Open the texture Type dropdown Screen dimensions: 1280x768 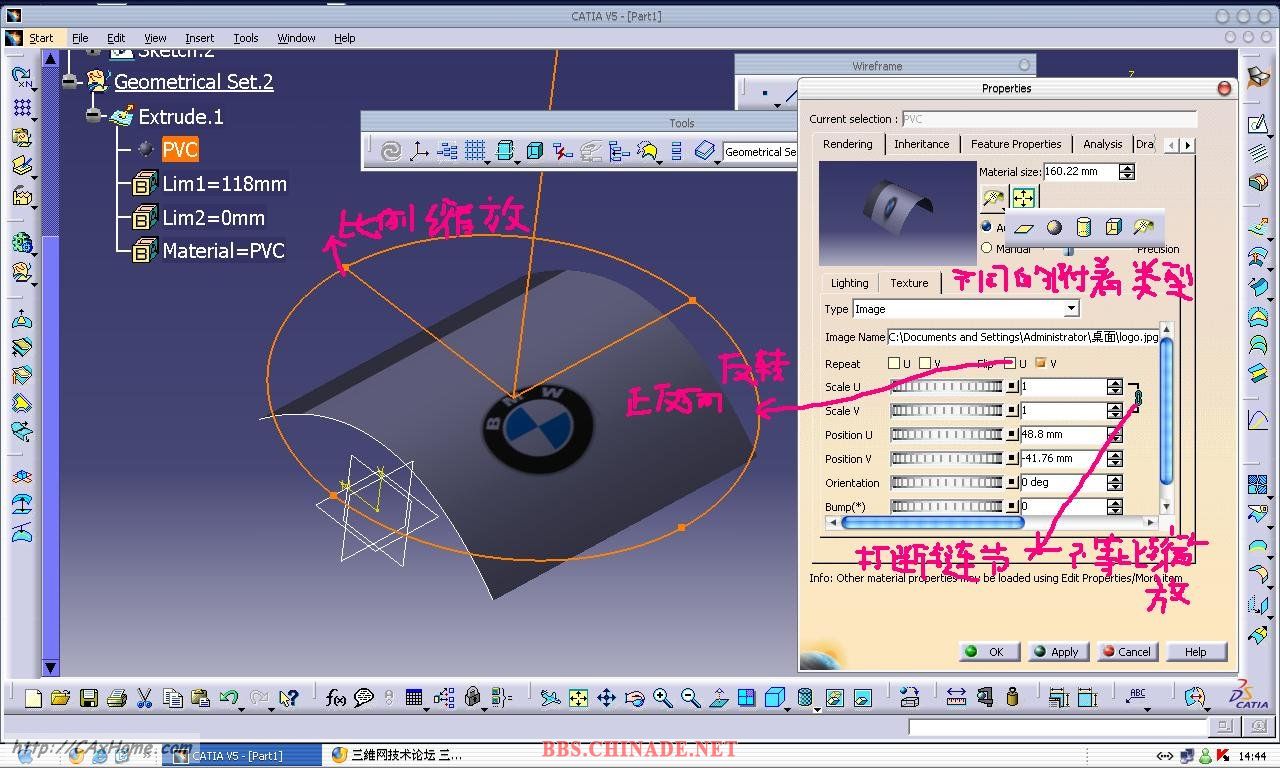click(1072, 309)
